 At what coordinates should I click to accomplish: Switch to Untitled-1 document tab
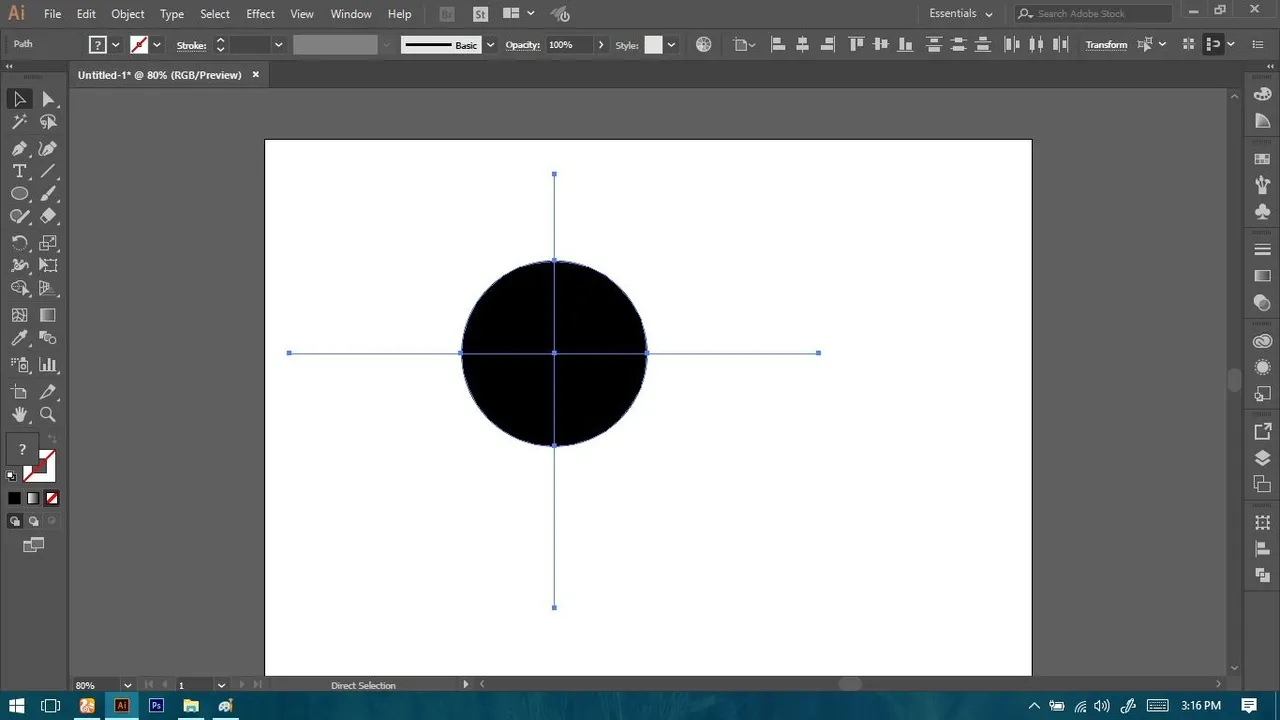(160, 75)
